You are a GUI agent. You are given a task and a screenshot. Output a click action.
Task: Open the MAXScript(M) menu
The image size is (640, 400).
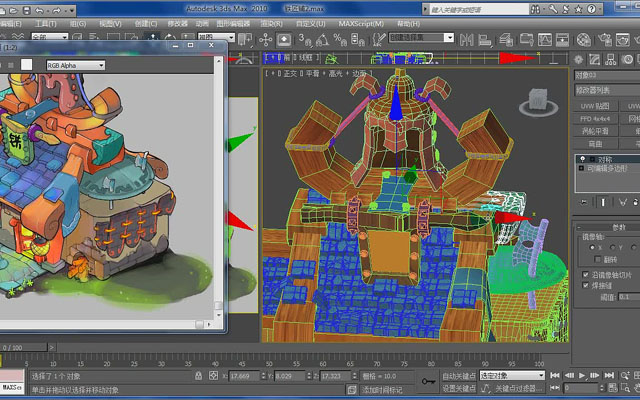pyautogui.click(x=361, y=24)
